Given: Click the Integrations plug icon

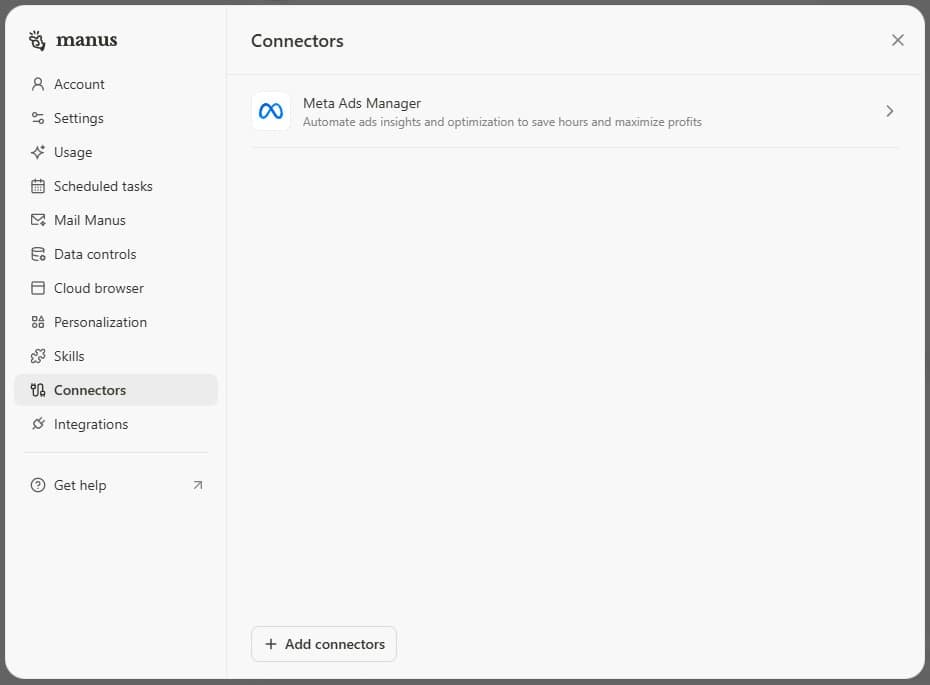Looking at the screenshot, I should point(38,424).
